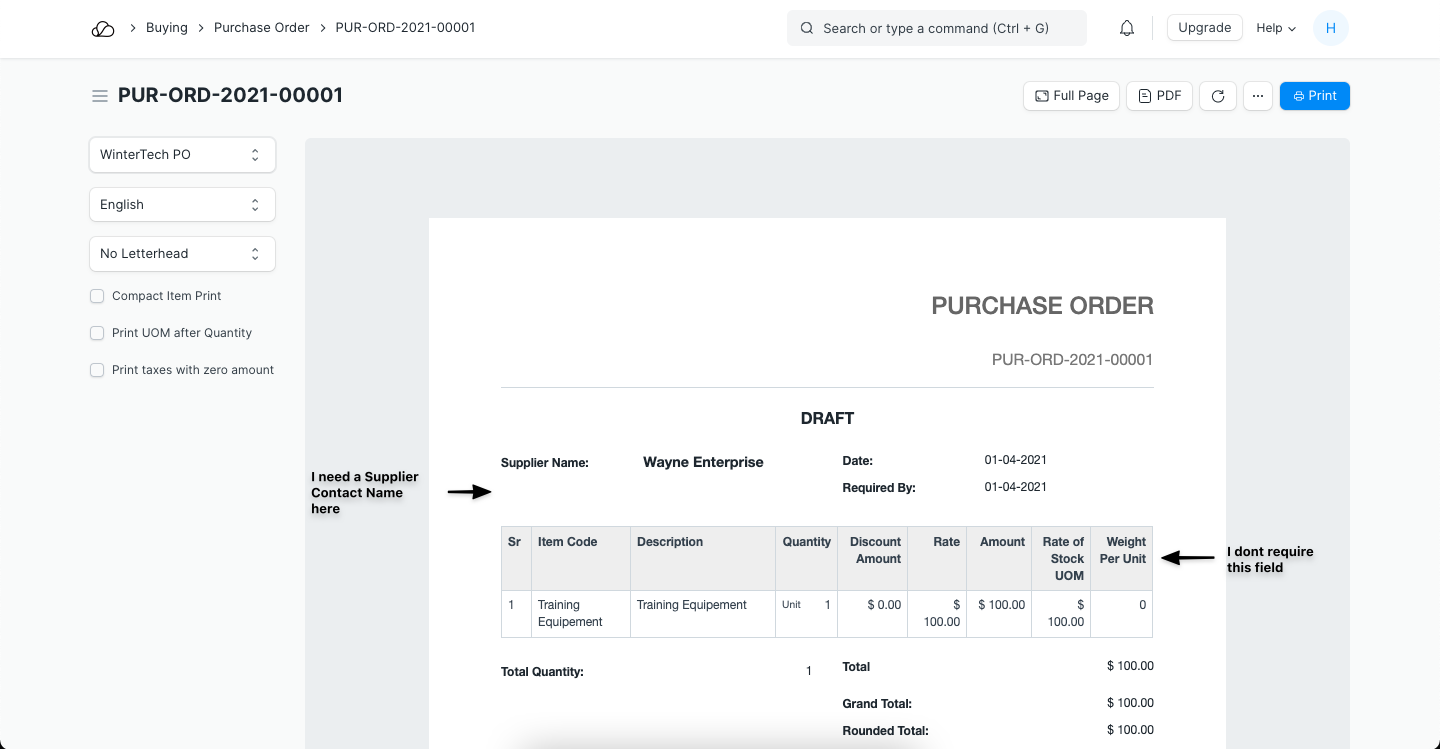Click the Upgrade button
Image resolution: width=1440 pixels, height=749 pixels.
point(1204,28)
